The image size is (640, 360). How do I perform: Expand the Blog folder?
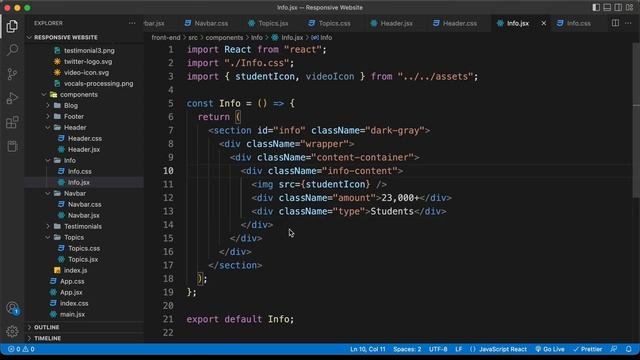tap(70, 106)
